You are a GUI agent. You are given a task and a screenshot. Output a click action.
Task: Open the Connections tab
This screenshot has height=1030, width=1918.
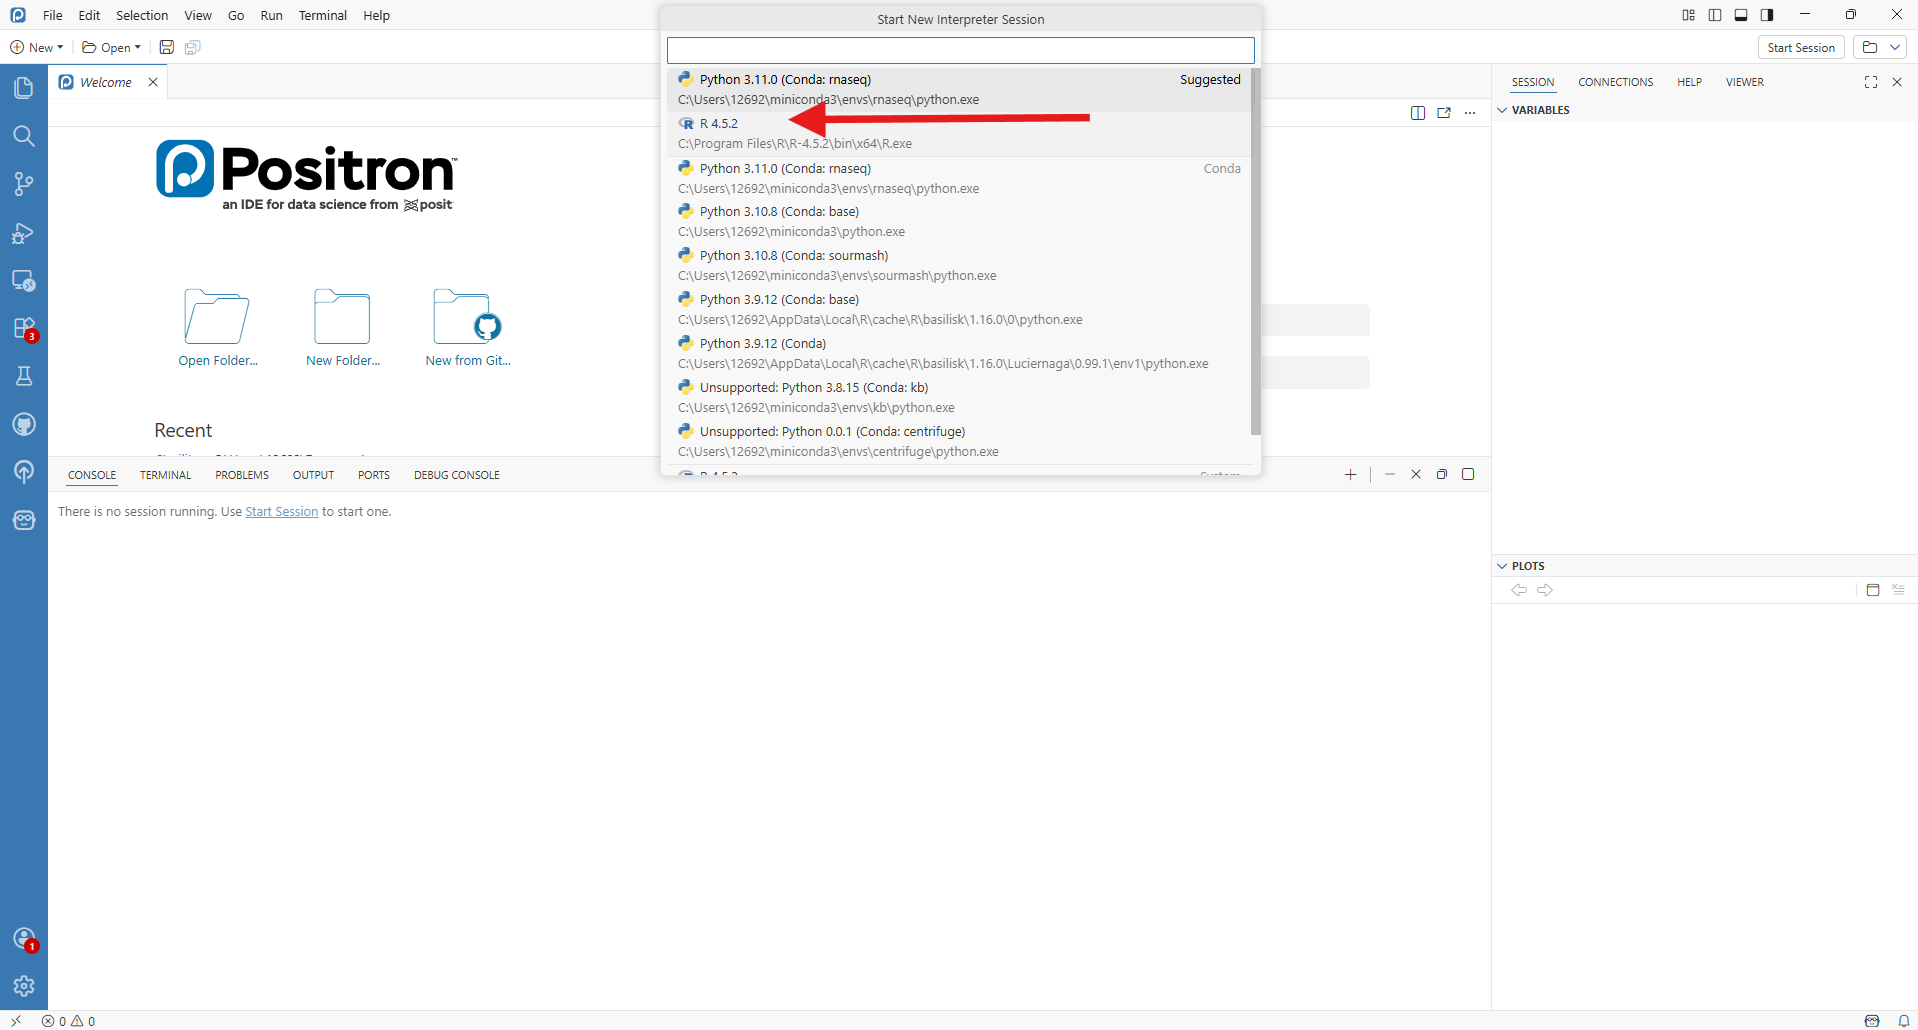click(1615, 82)
